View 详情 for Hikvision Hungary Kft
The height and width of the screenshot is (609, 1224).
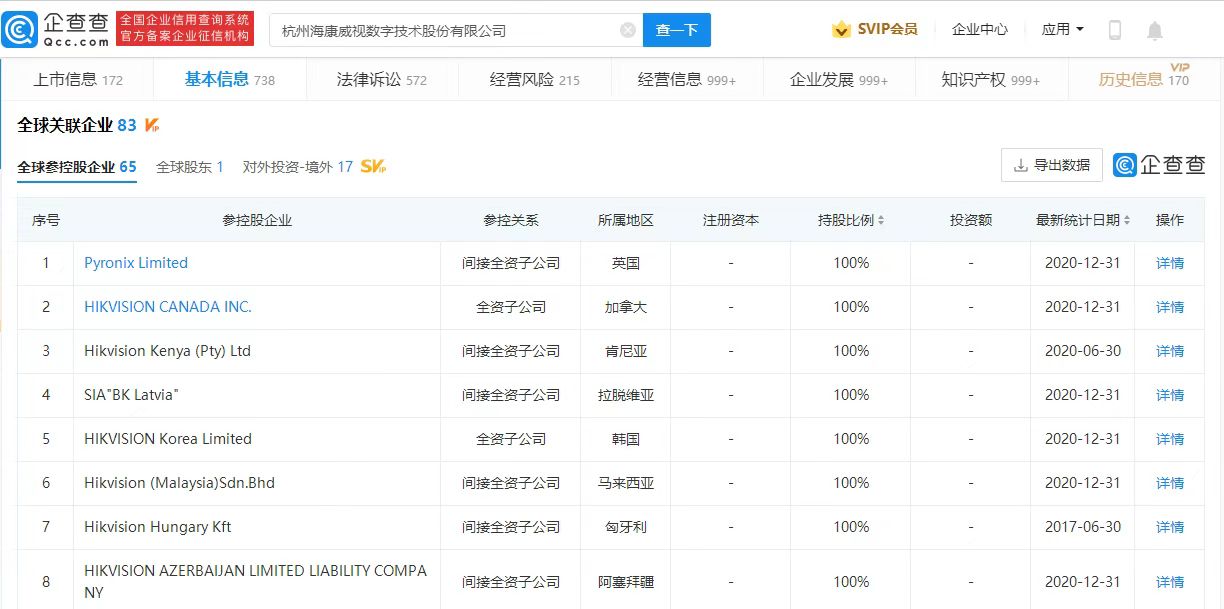coord(1170,527)
